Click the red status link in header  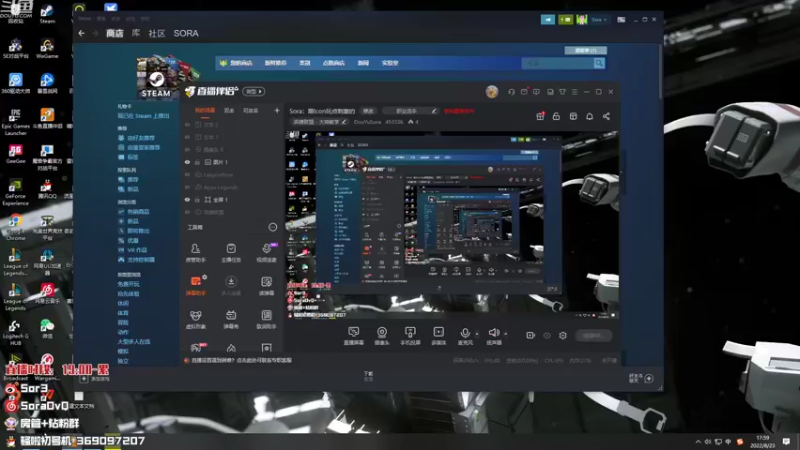[459, 111]
